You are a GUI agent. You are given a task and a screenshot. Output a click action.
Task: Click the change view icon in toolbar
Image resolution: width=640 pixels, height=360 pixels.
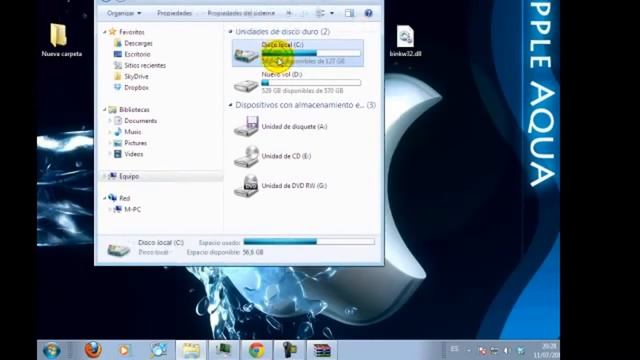320,13
